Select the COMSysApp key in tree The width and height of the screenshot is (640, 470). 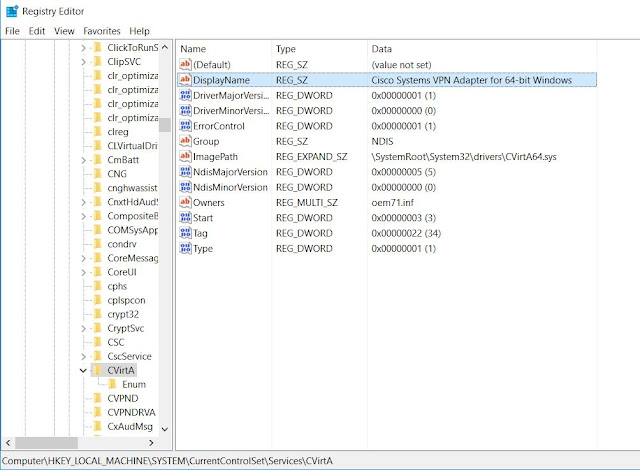(132, 230)
